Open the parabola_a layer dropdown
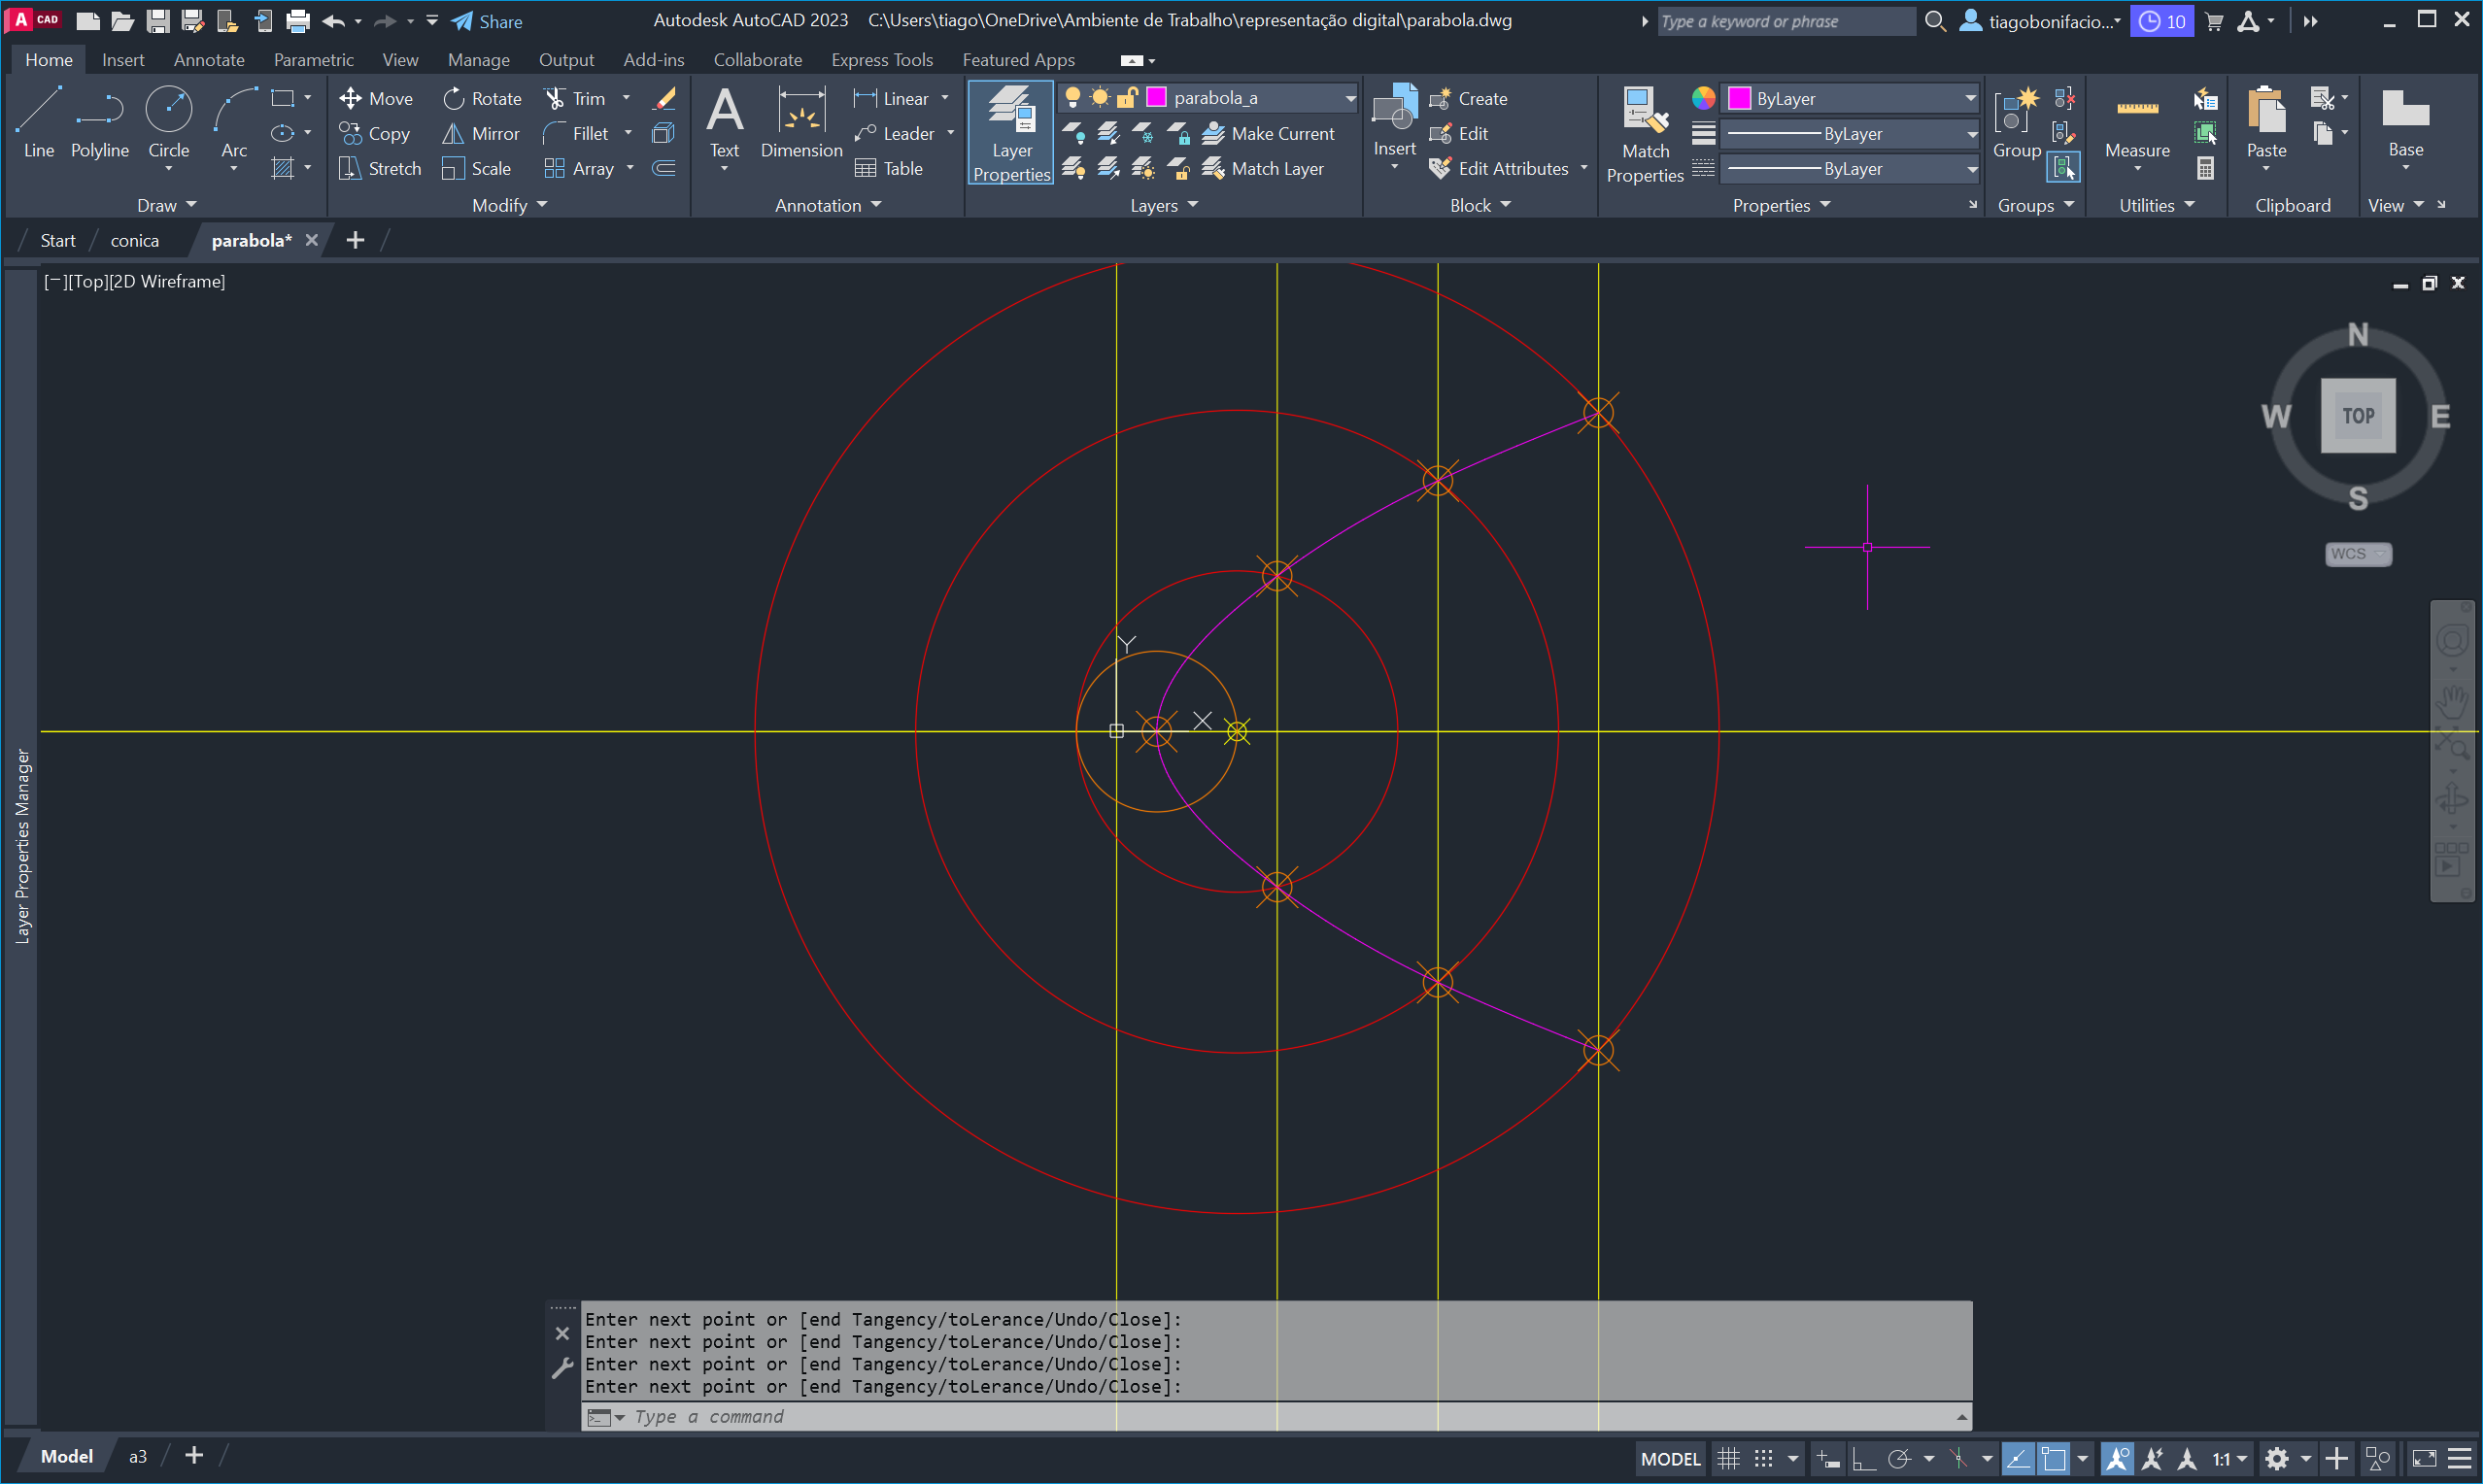Image resolution: width=2483 pixels, height=1484 pixels. (x=1349, y=98)
